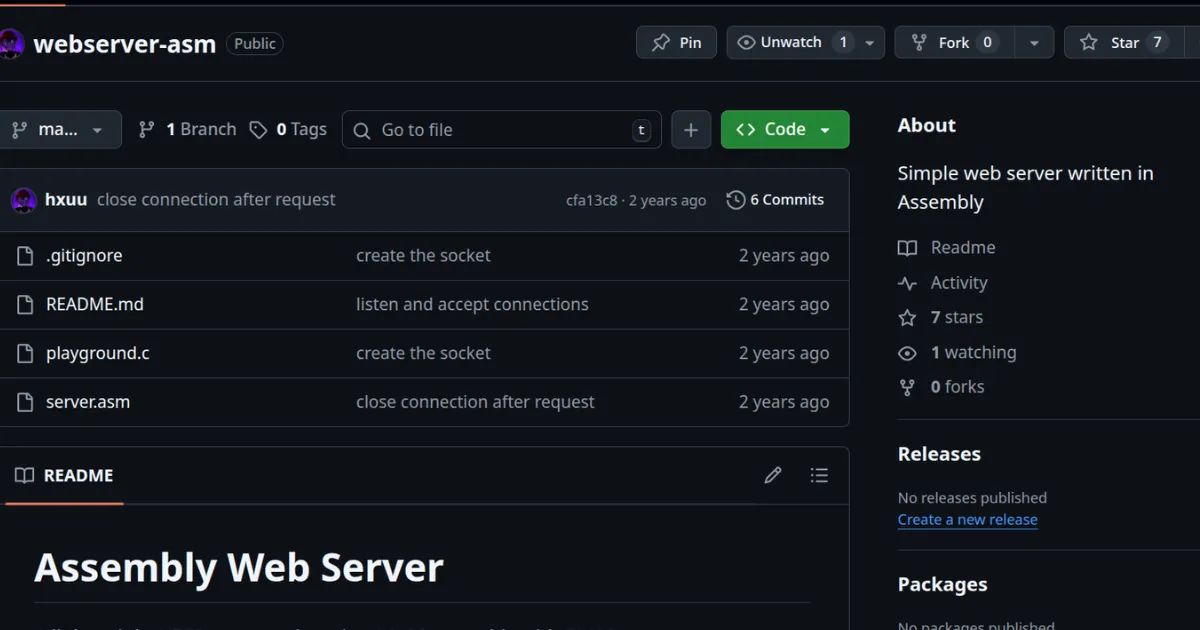This screenshot has width=1200, height=630.
Task: Click the watch count badge 1
Action: coord(843,42)
